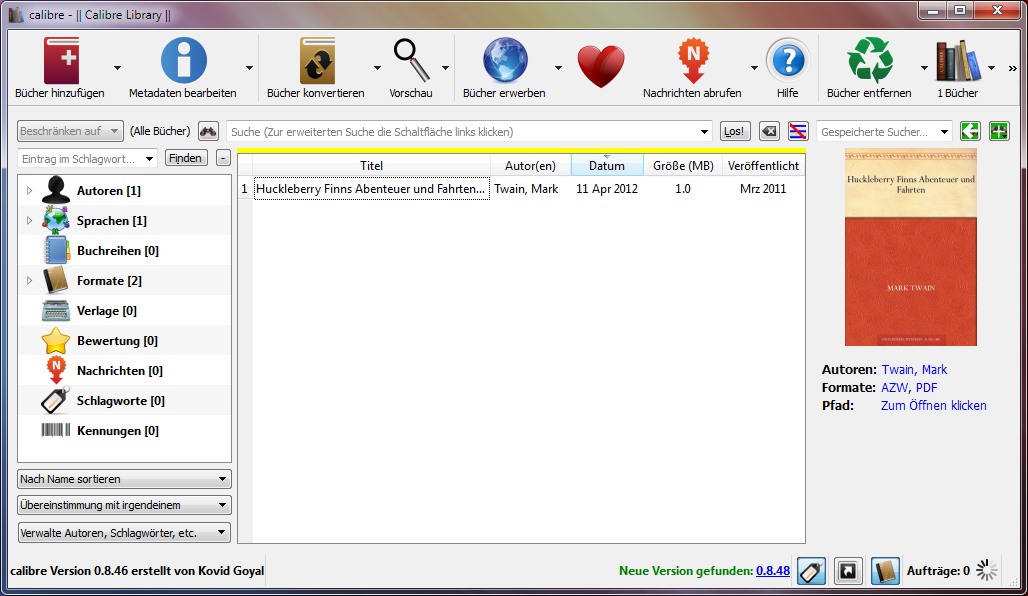This screenshot has height=596, width=1028.
Task: Open Metadaten bearbeiten dropdown arrow
Action: (249, 68)
